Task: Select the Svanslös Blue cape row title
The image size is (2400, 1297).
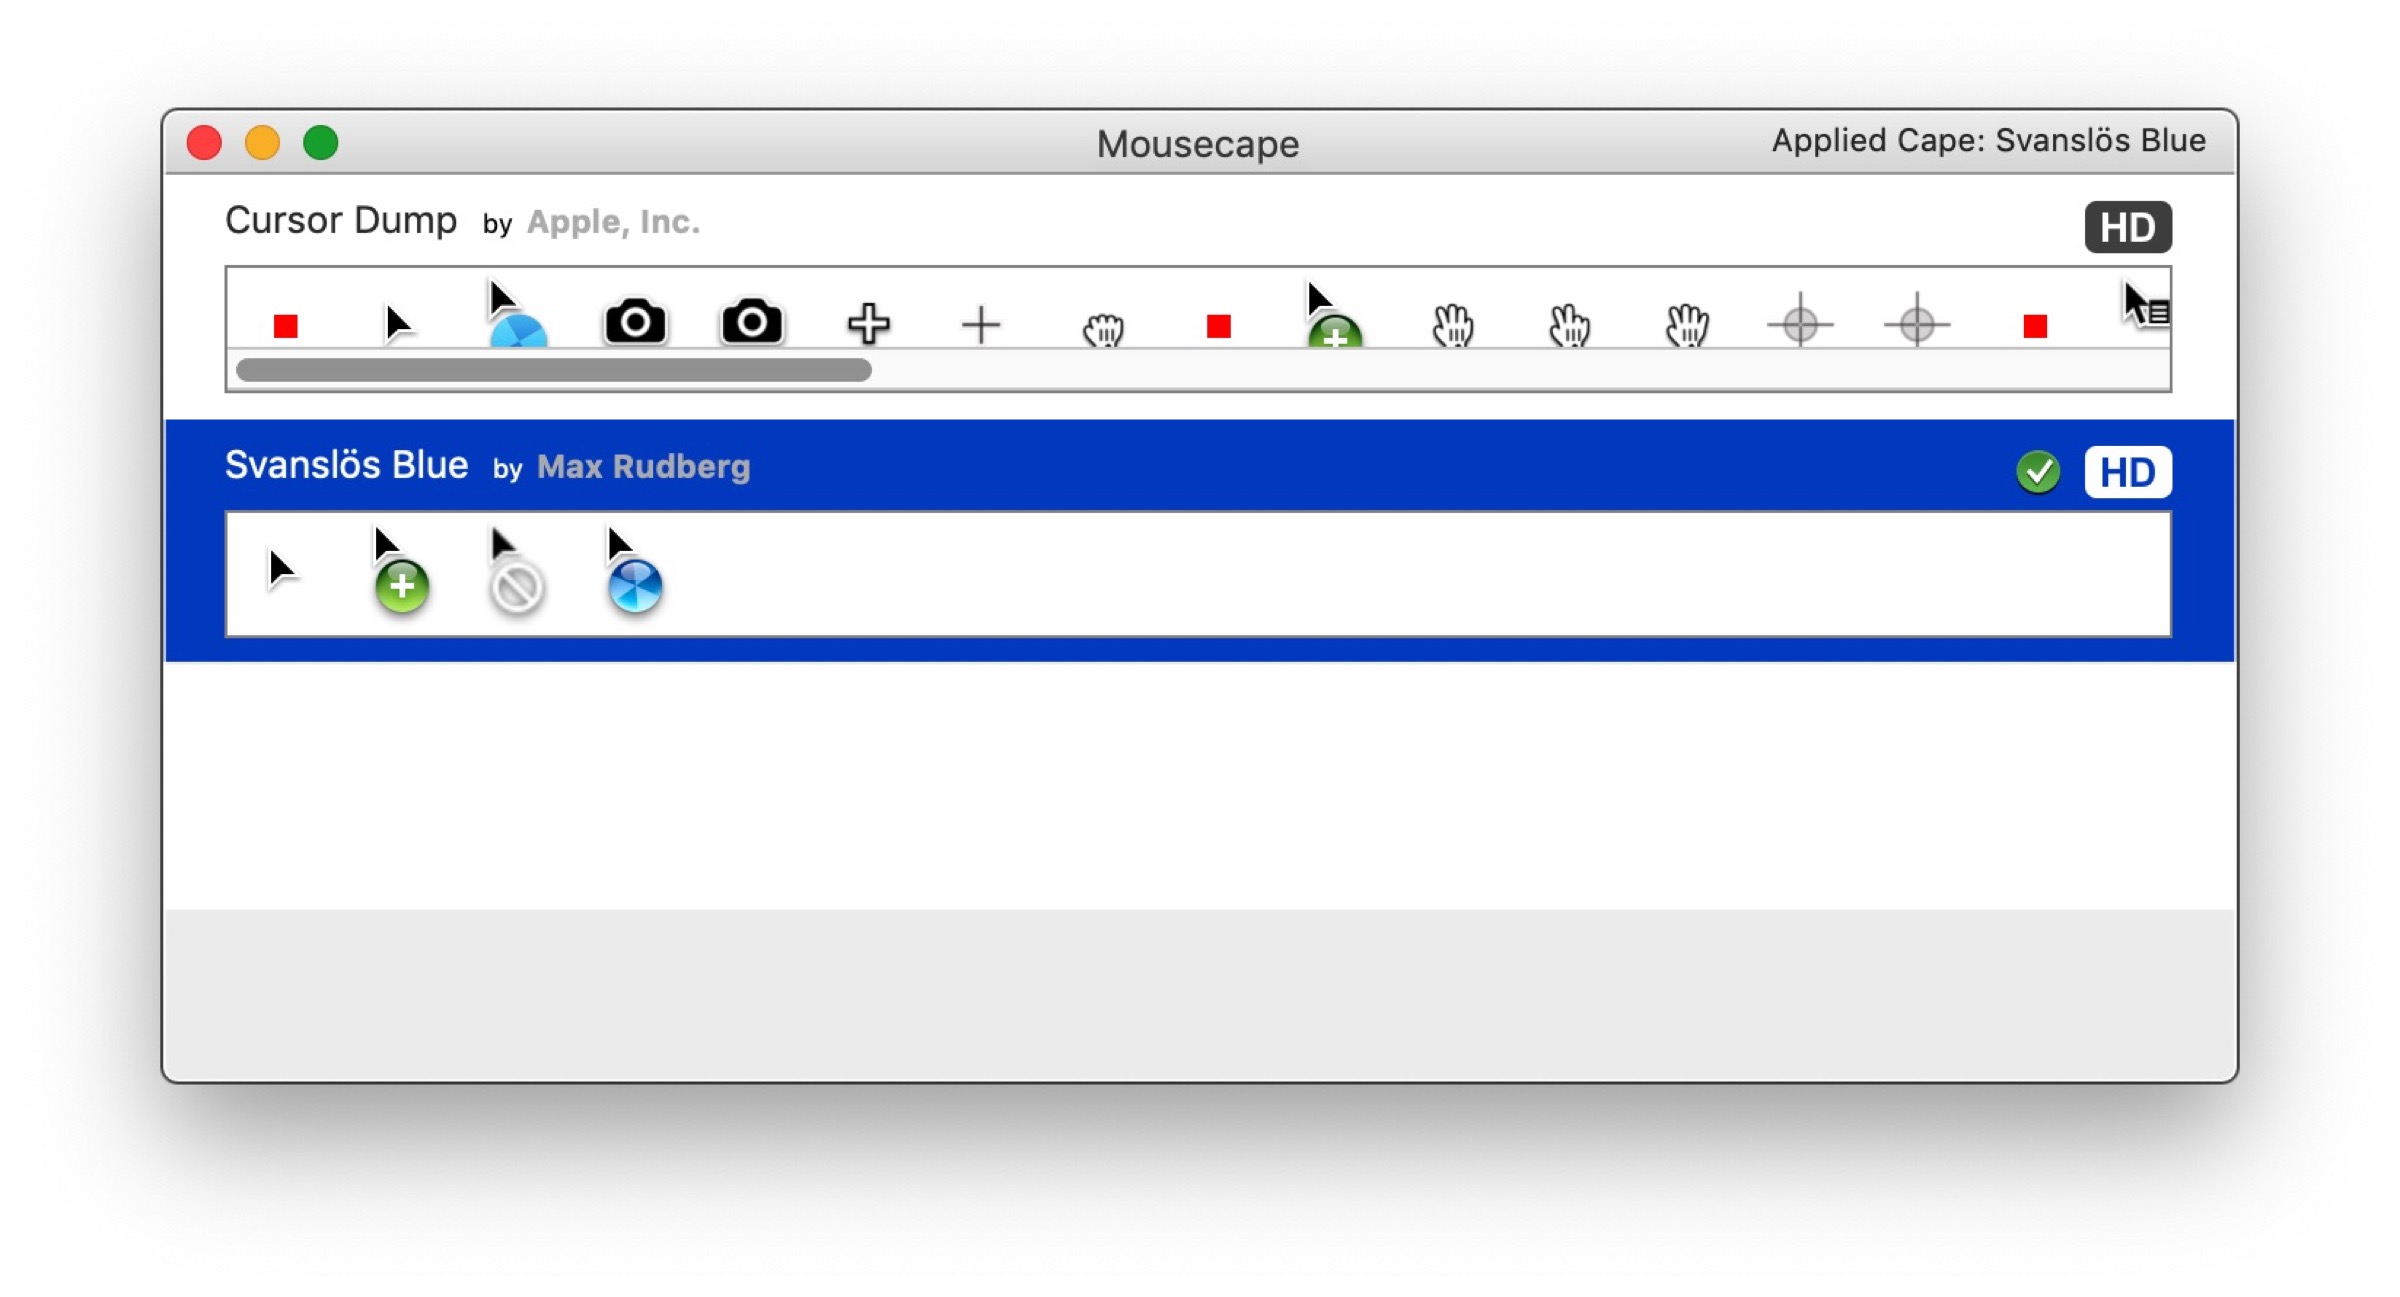Action: [346, 465]
